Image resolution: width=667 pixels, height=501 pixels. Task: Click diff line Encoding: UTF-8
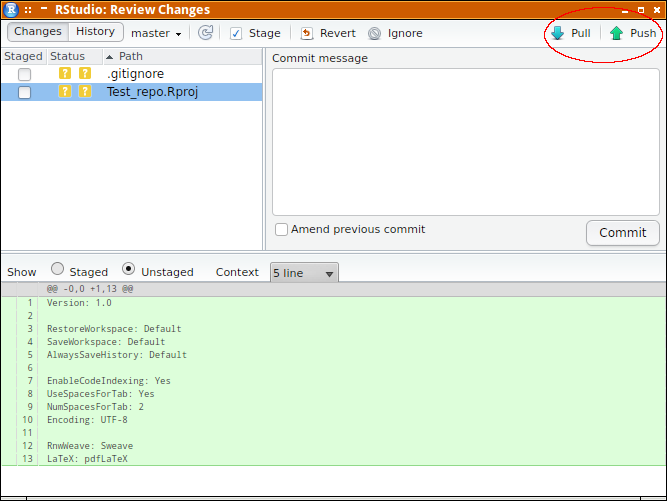(x=87, y=420)
